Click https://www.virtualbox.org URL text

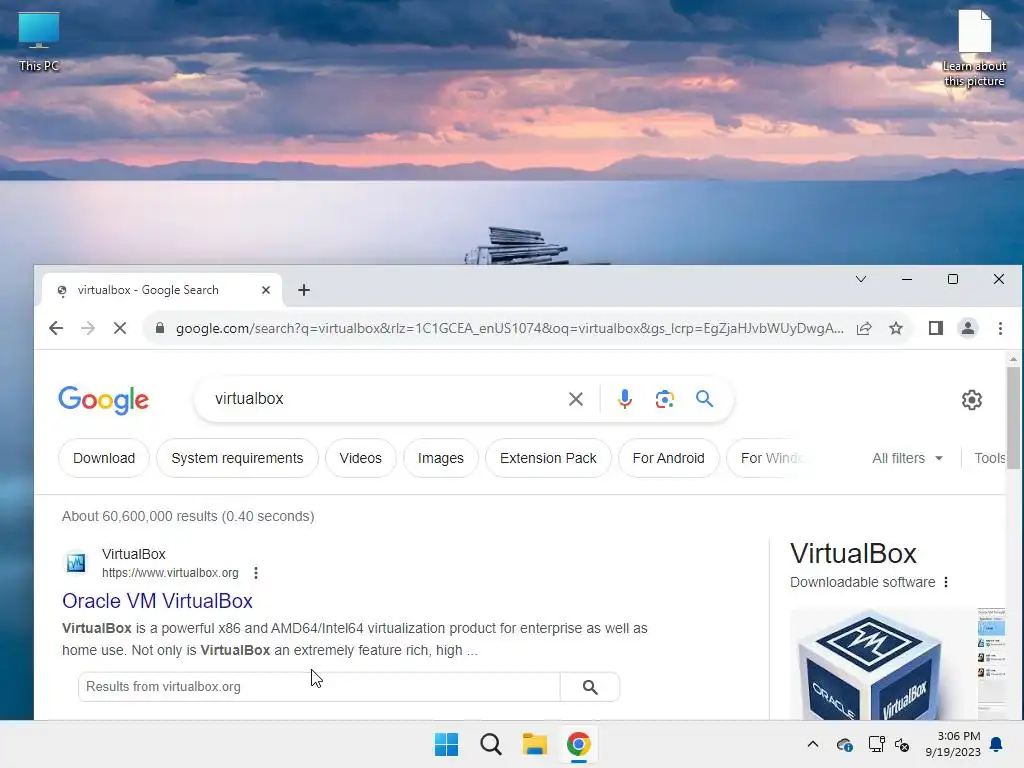(170, 573)
